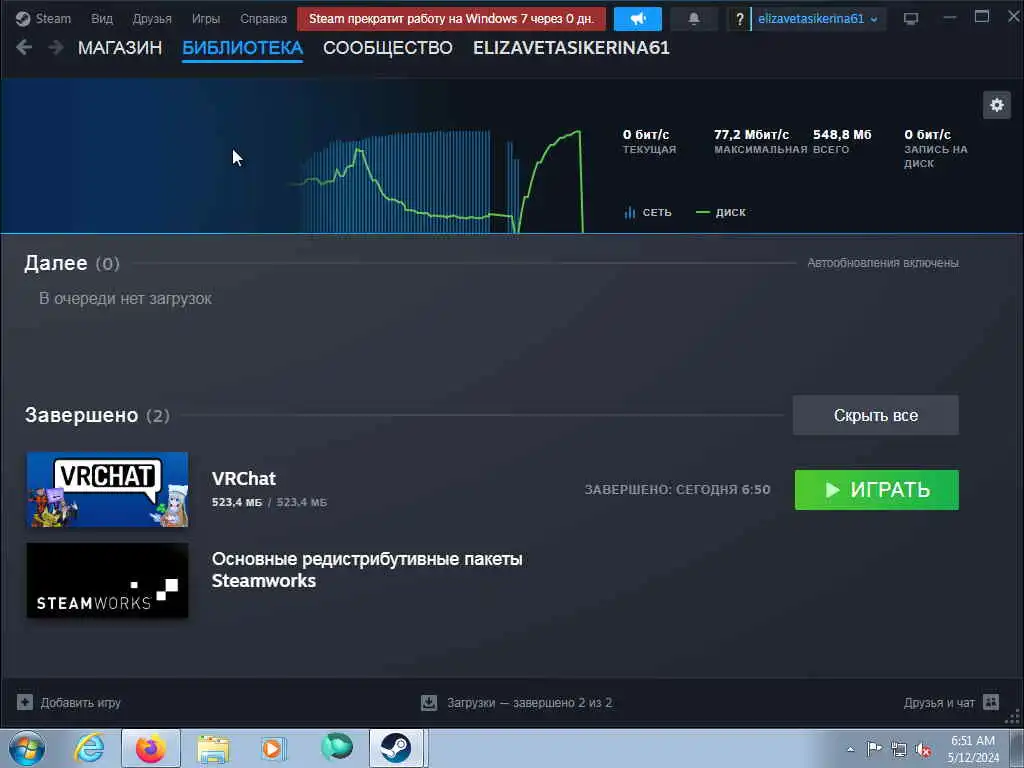Click the VRChat title text
The image size is (1024, 768).
(244, 479)
